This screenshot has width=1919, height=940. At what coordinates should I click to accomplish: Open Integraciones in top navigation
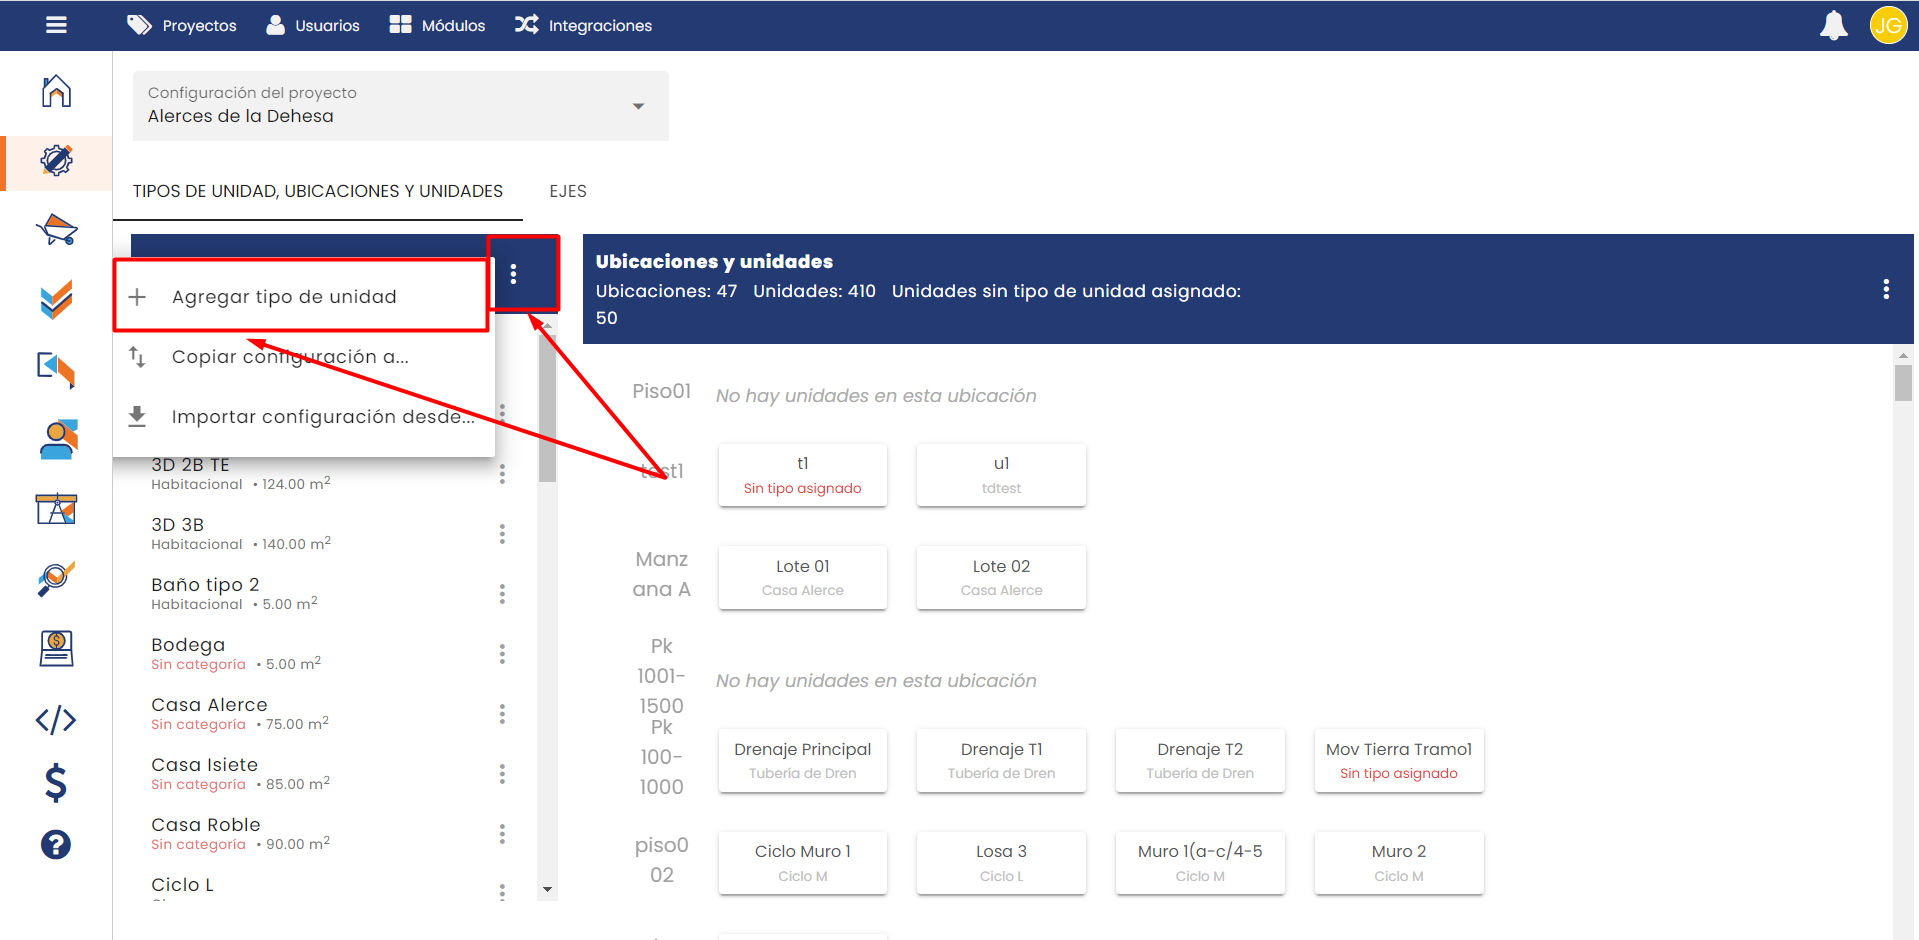[583, 25]
